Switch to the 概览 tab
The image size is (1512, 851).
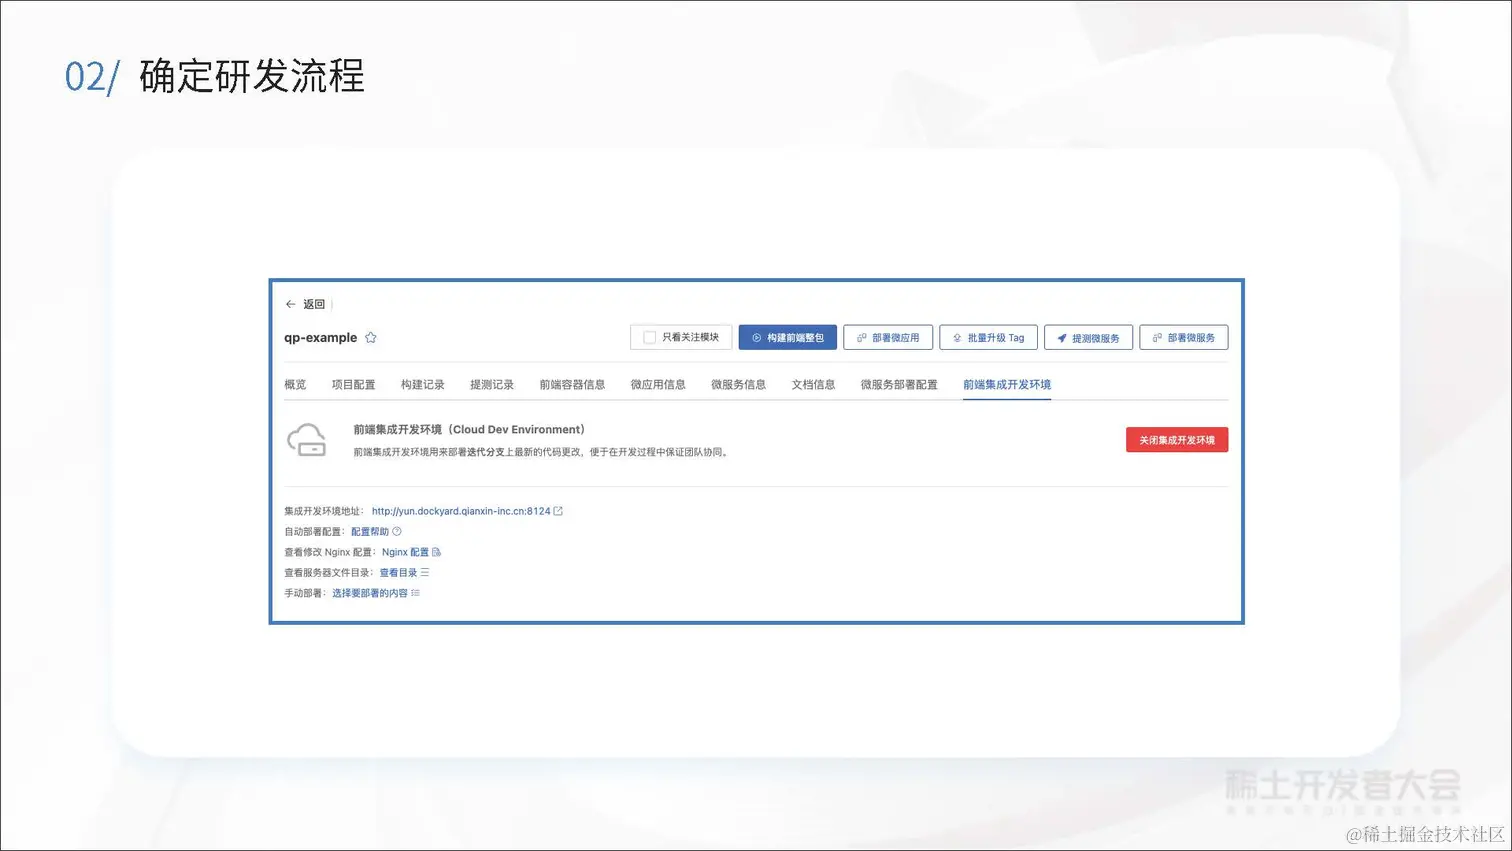click(295, 385)
